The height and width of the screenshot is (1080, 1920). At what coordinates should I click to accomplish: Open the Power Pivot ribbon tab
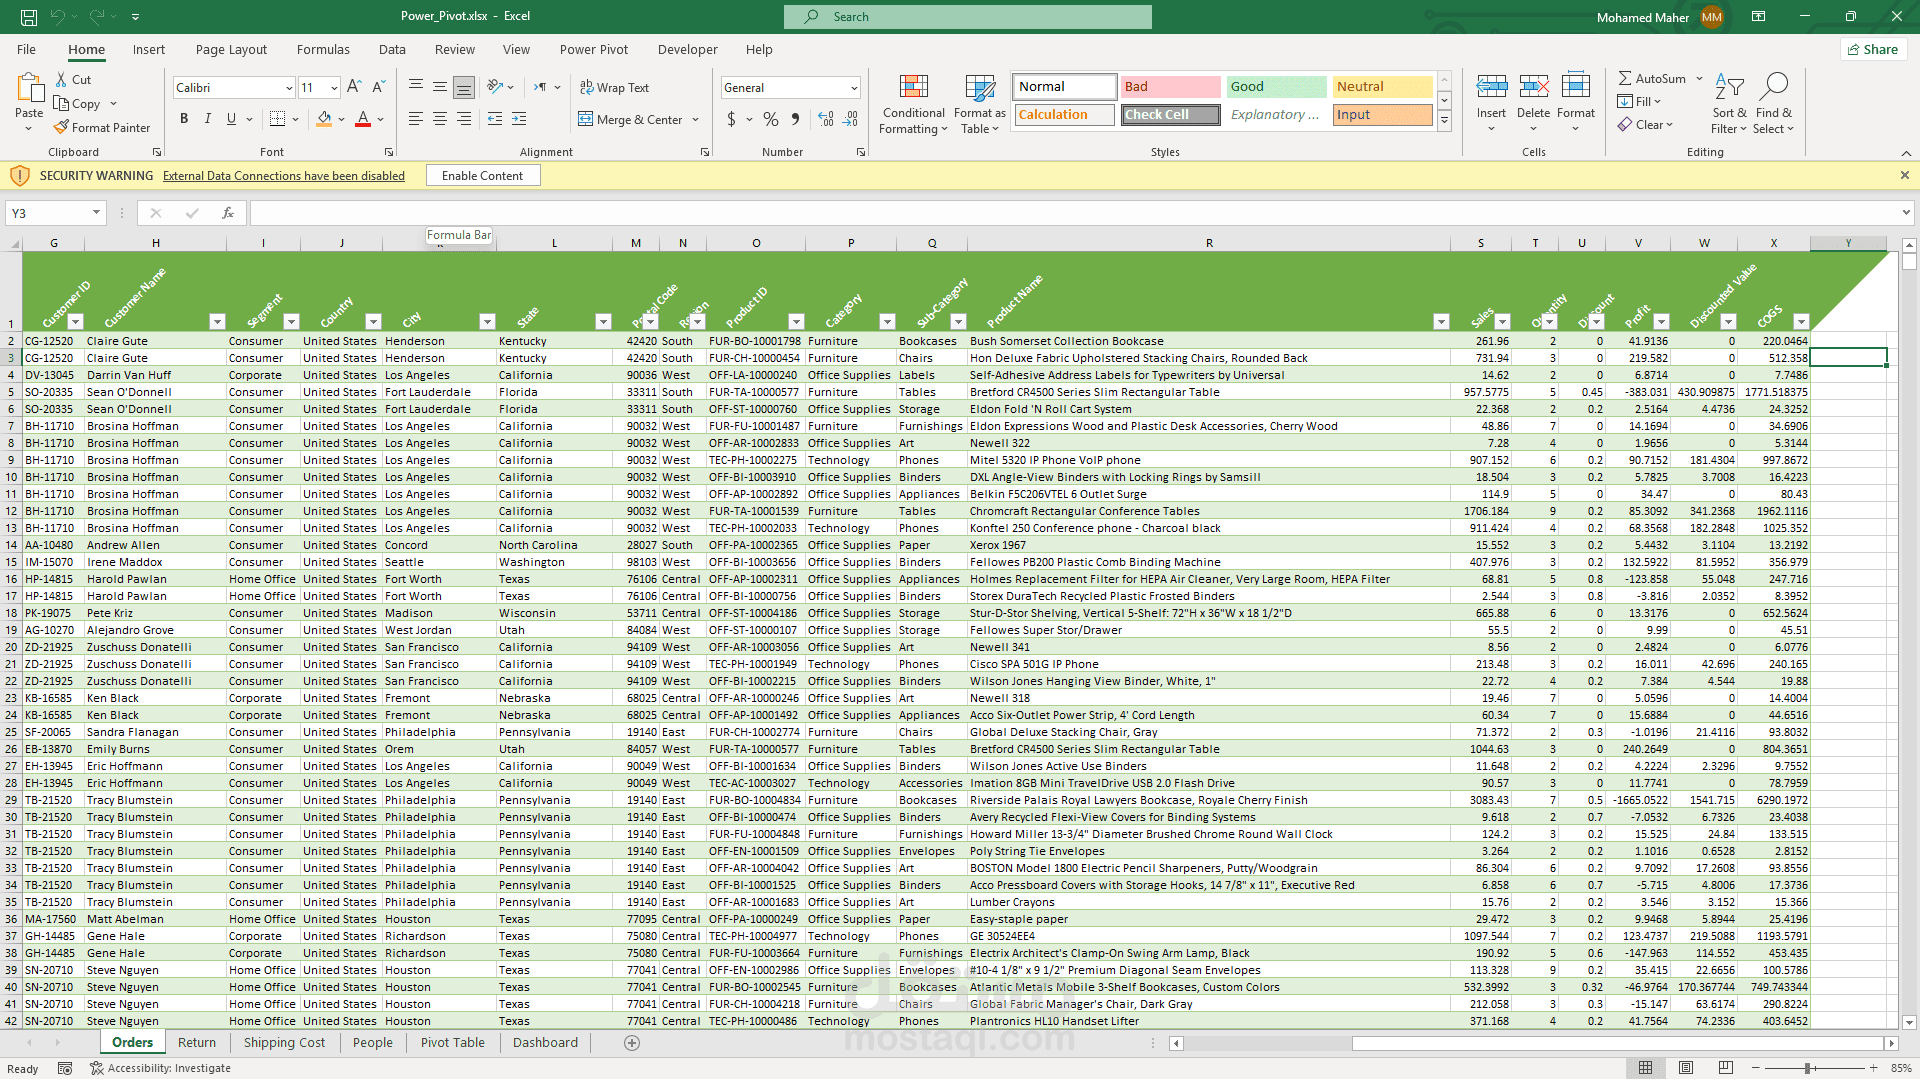pyautogui.click(x=593, y=49)
